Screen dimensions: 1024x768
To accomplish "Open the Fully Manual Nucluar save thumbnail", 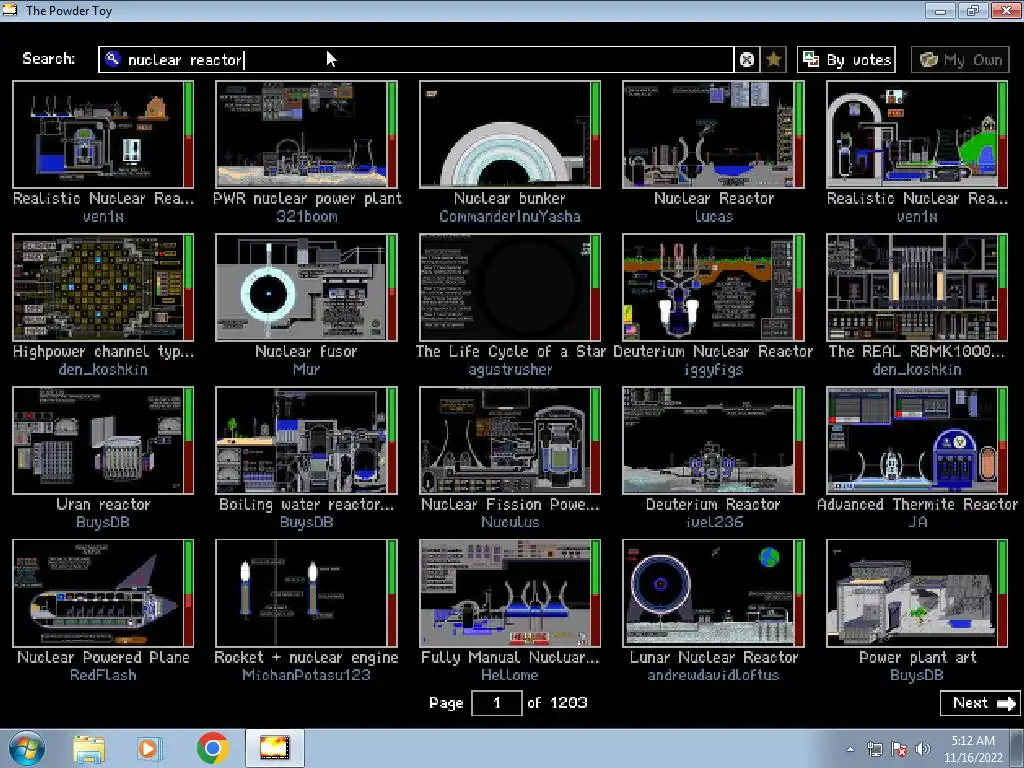I will coord(510,593).
